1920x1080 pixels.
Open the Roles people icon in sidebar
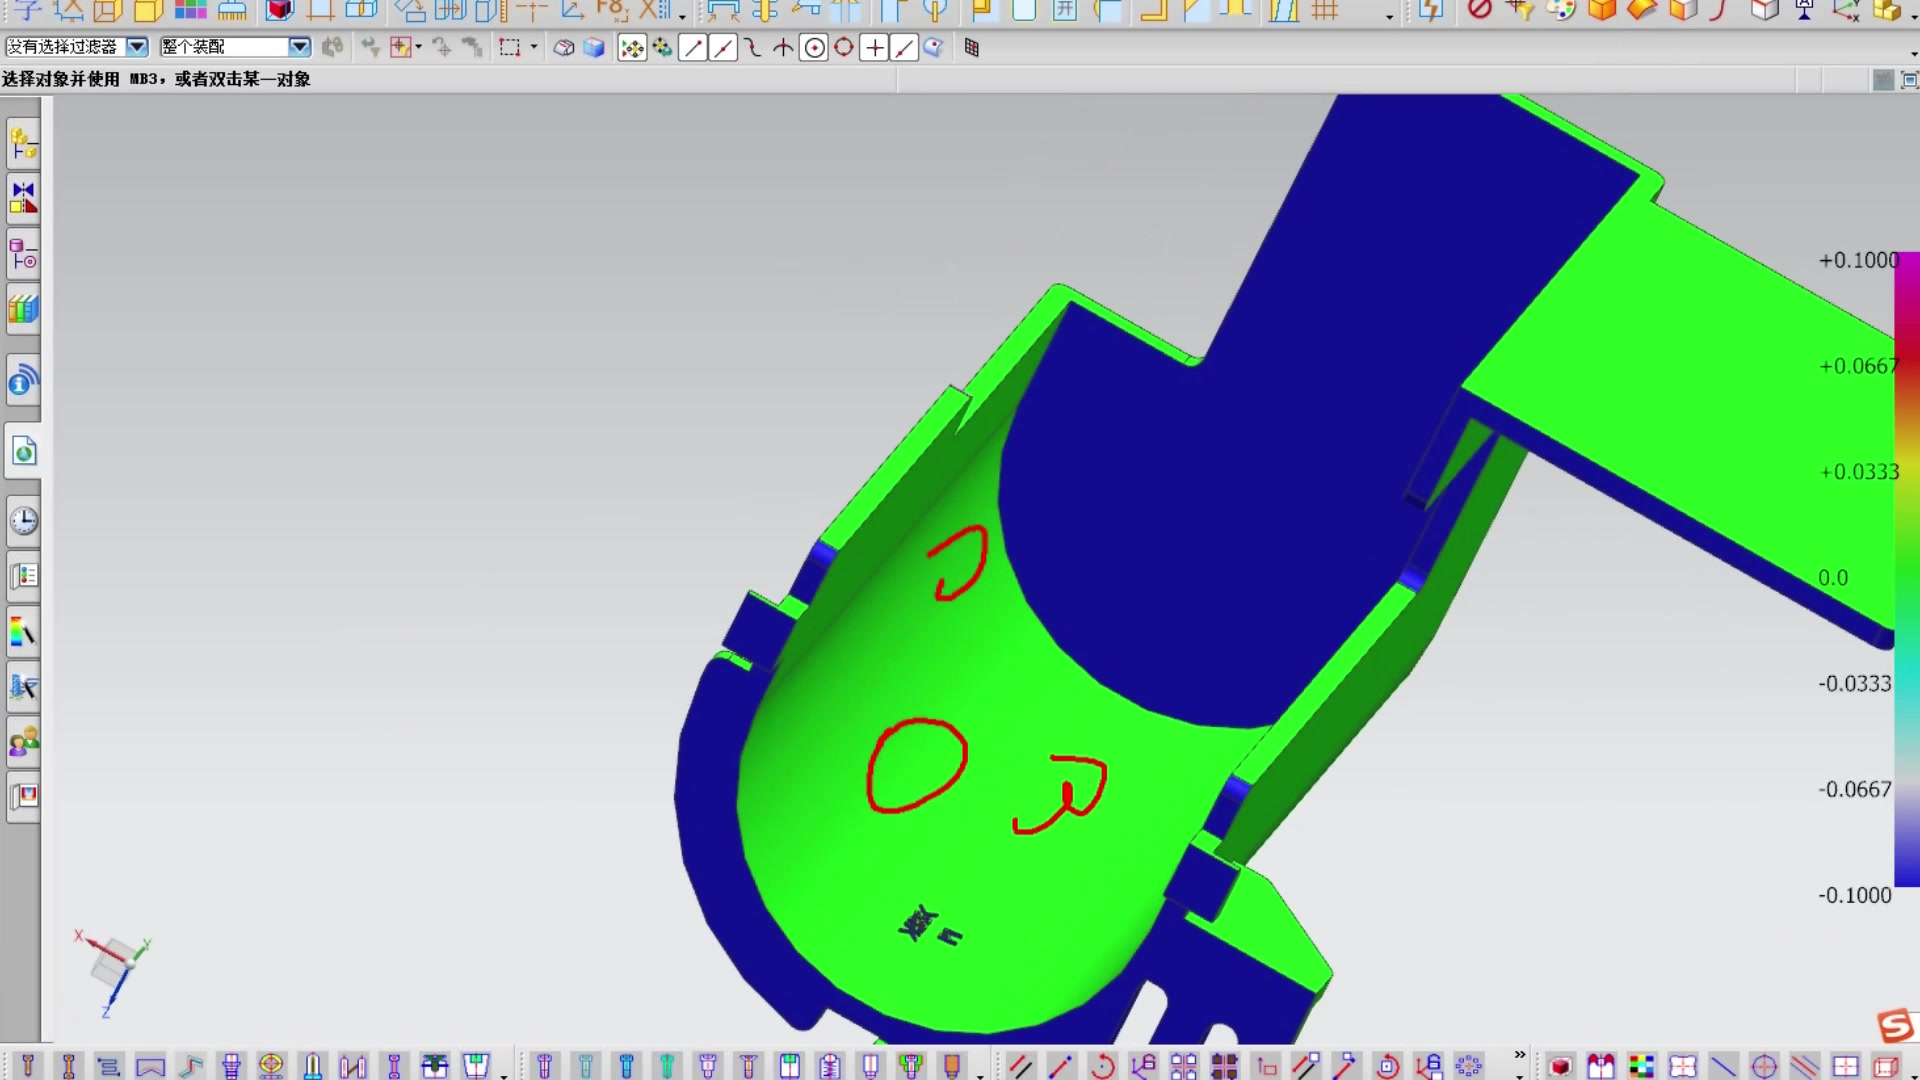click(x=24, y=742)
